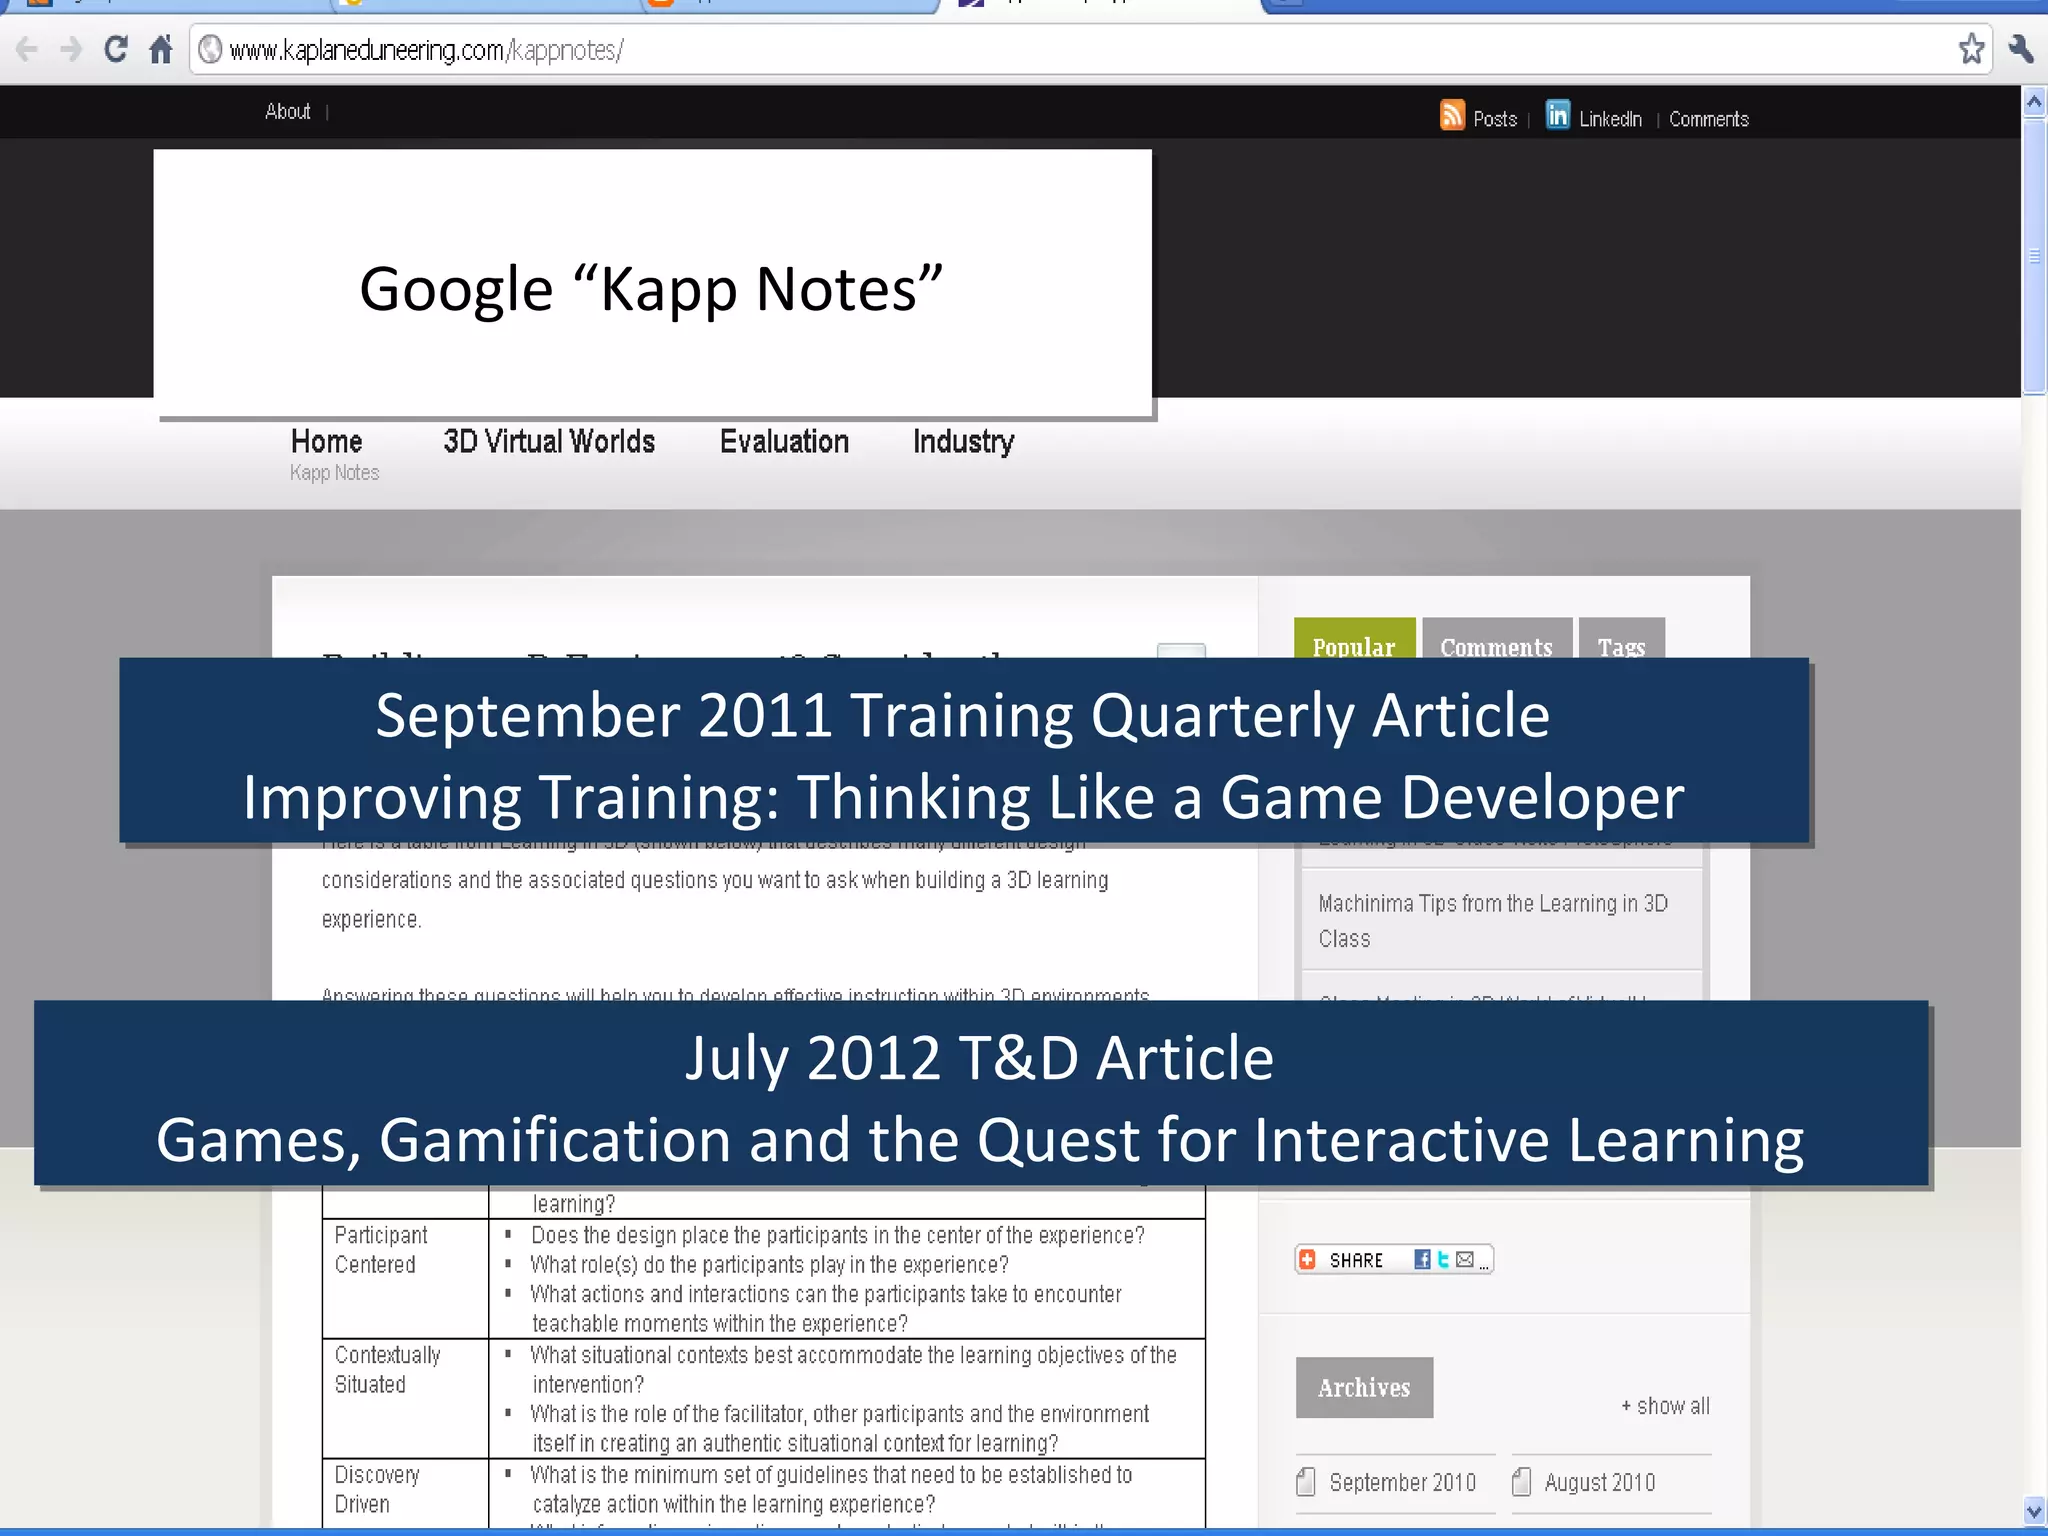Click the Archives heading button
2048x1536 pixels.
pos(1364,1387)
